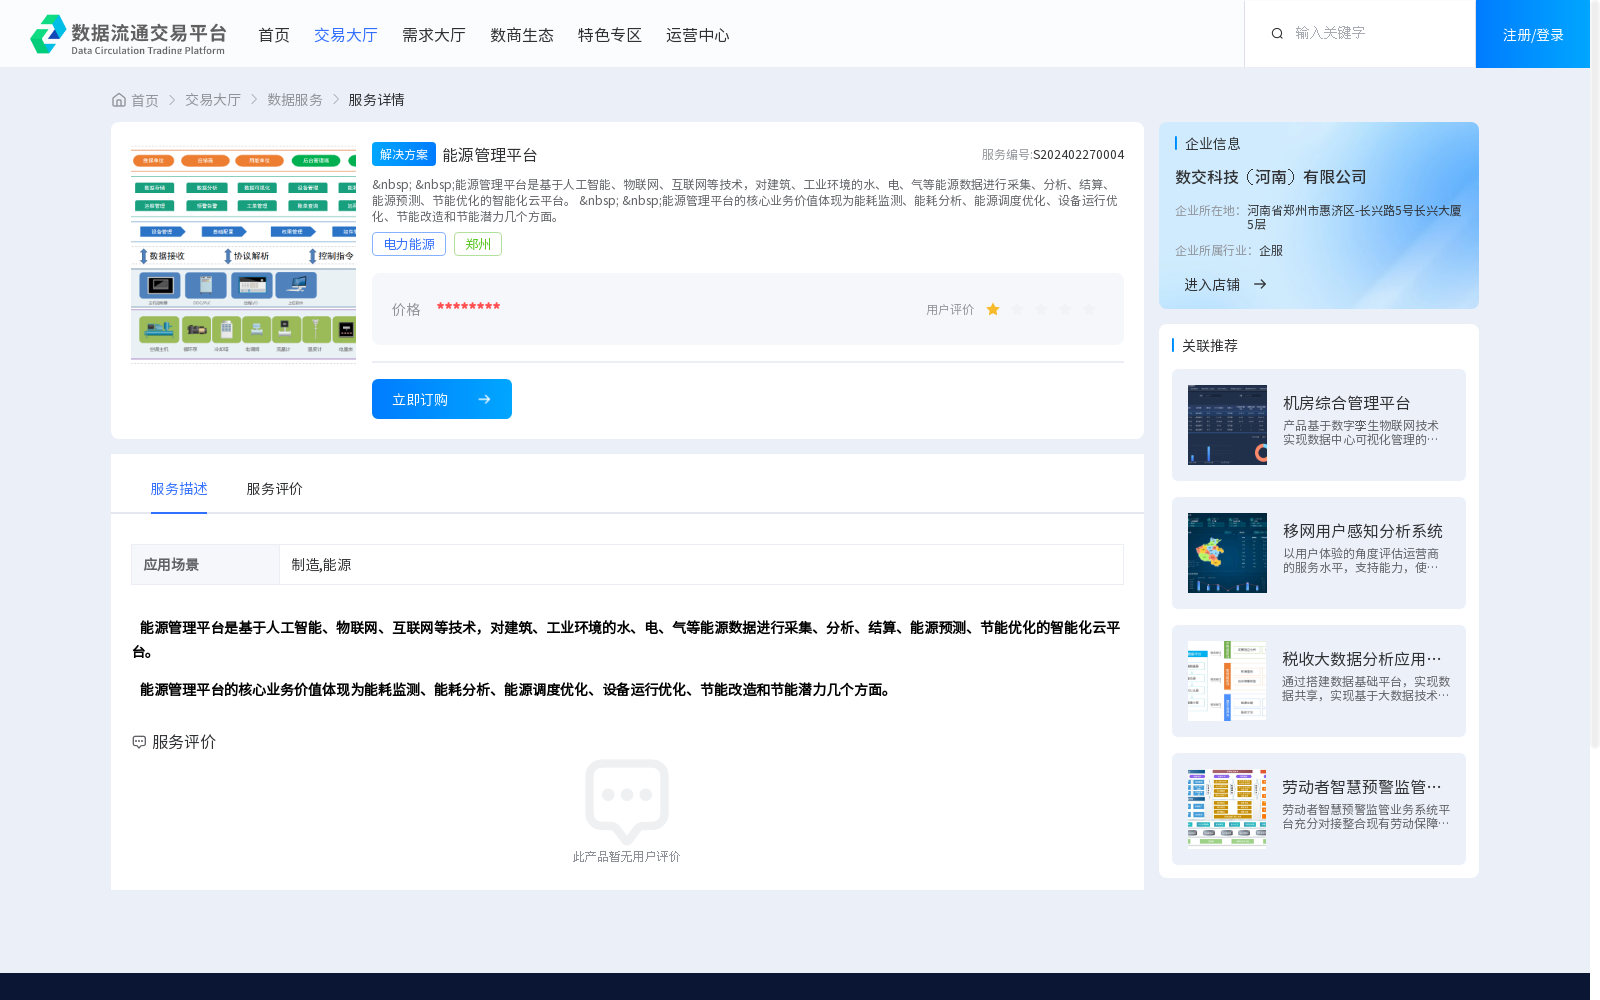
Task: Switch to the 服务评价 tab
Action: tap(275, 489)
